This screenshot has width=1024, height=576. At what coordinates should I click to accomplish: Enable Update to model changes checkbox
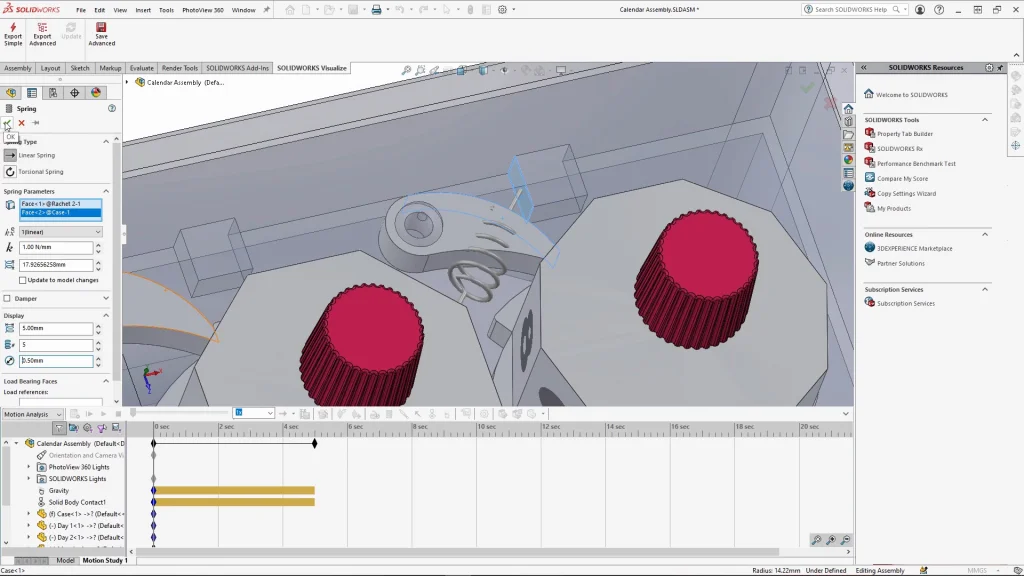[x=23, y=280]
